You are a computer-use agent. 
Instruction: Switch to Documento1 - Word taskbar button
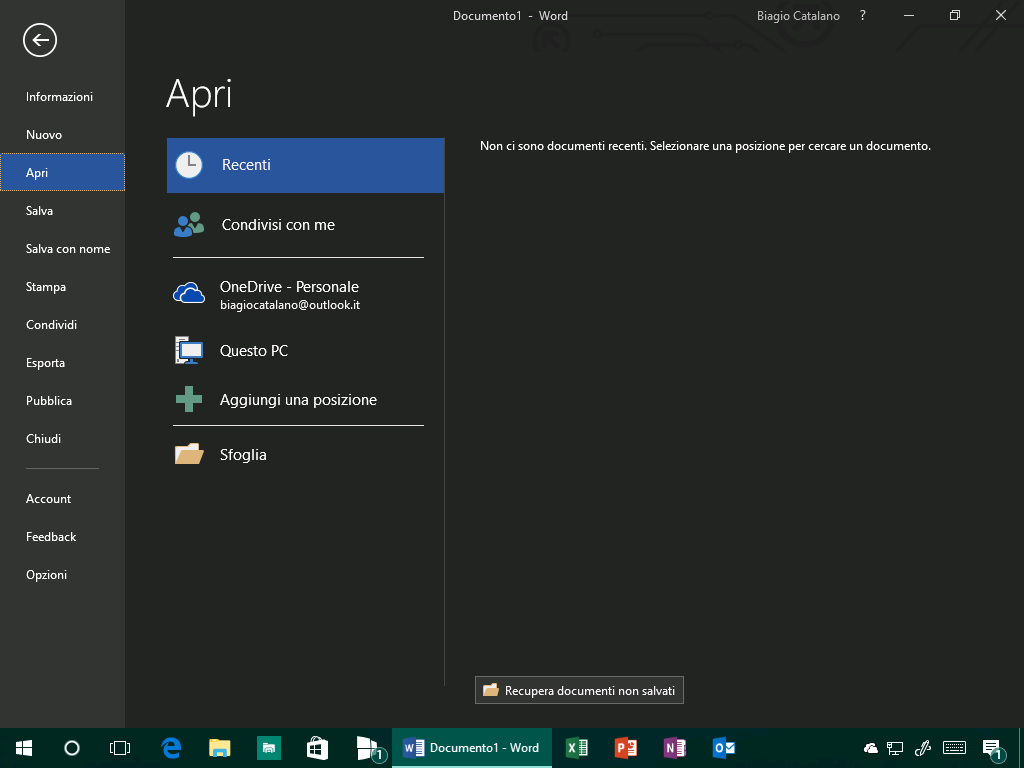(472, 748)
